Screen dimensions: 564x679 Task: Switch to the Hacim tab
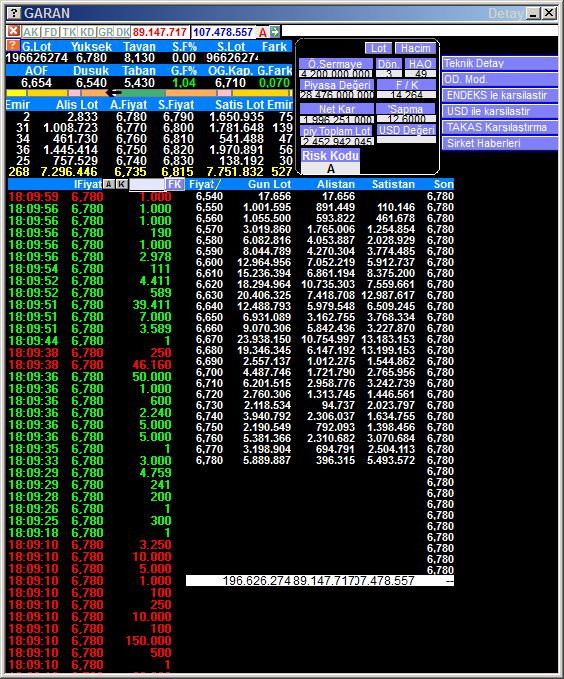[x=415, y=48]
